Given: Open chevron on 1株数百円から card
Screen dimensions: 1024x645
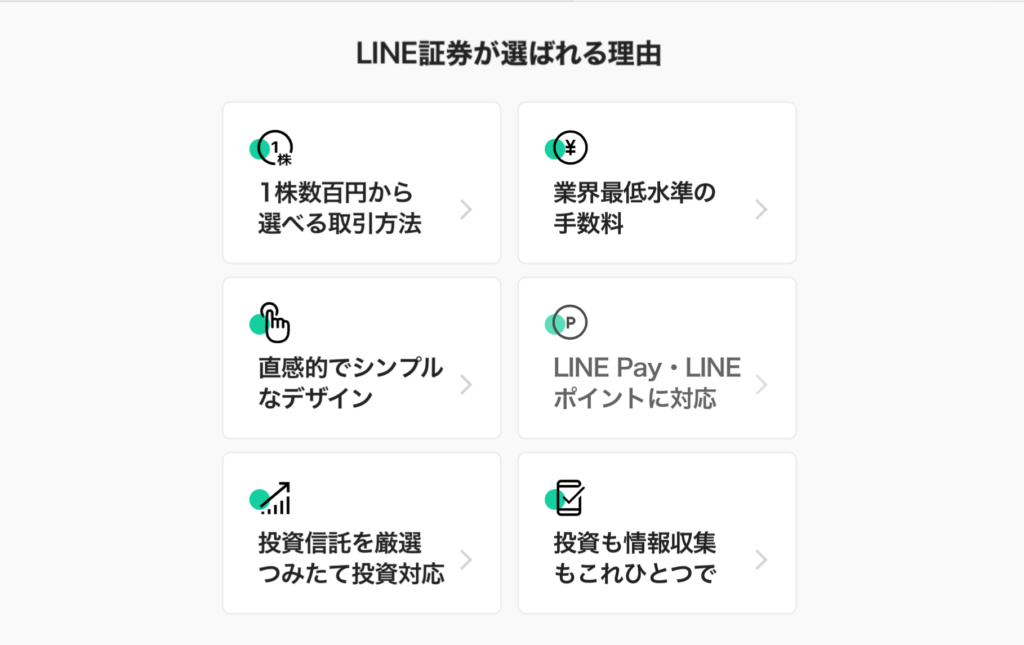Looking at the screenshot, I should coord(466,210).
